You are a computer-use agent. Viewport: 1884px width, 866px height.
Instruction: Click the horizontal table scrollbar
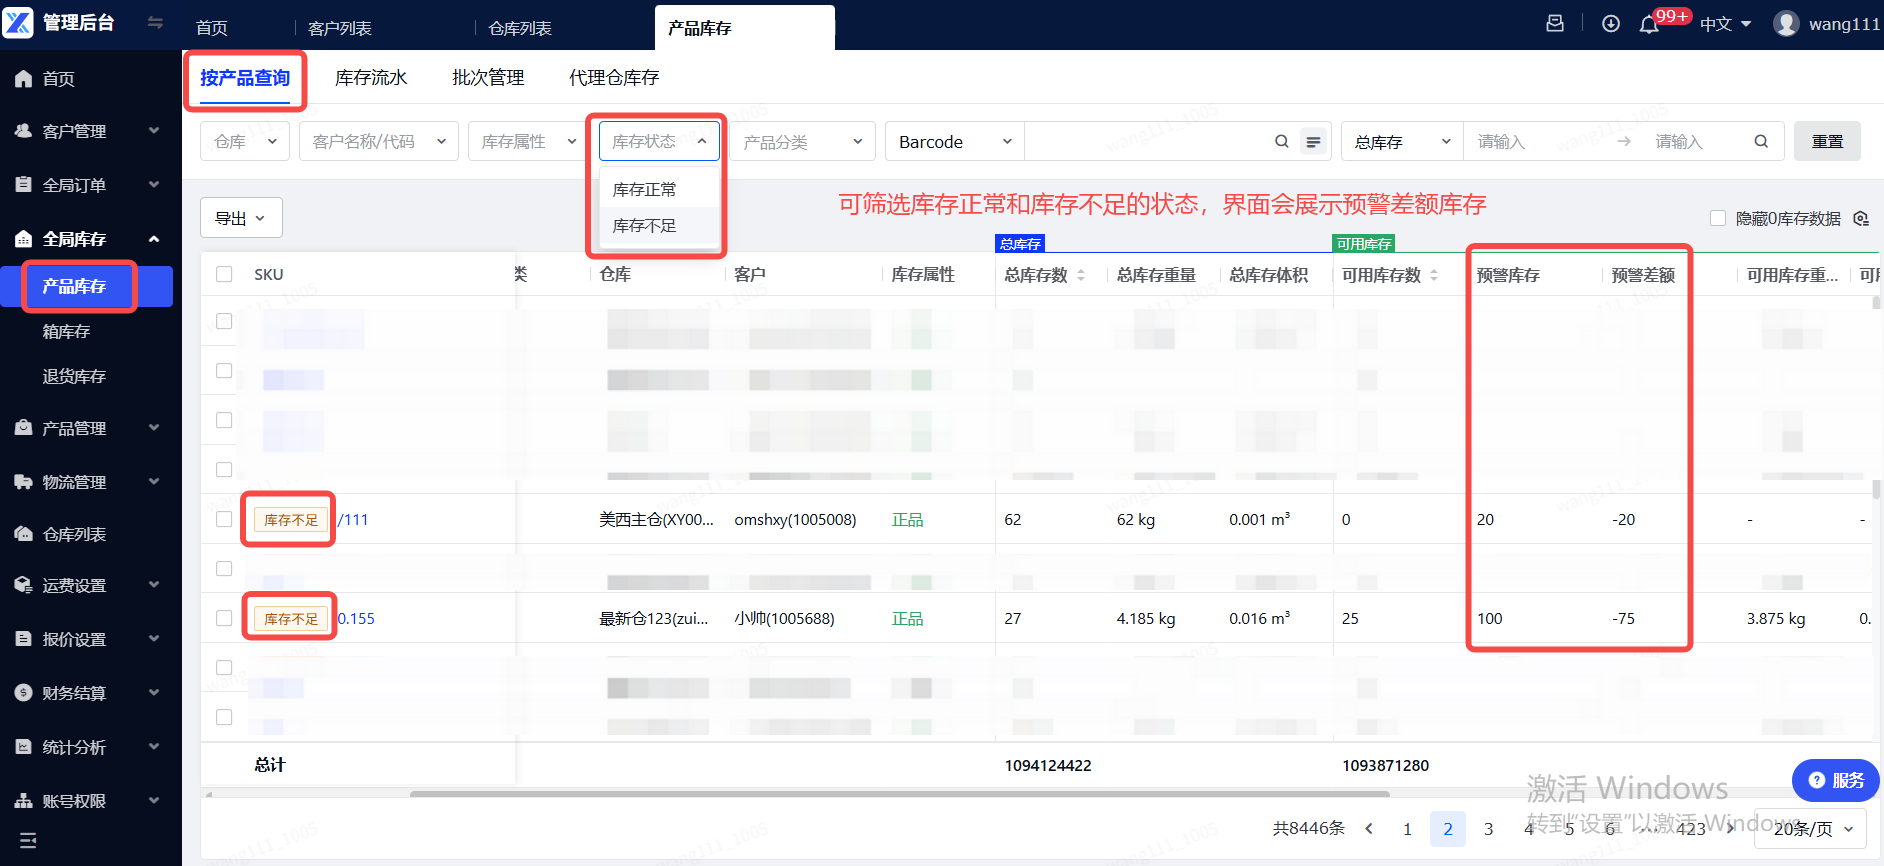click(x=900, y=794)
